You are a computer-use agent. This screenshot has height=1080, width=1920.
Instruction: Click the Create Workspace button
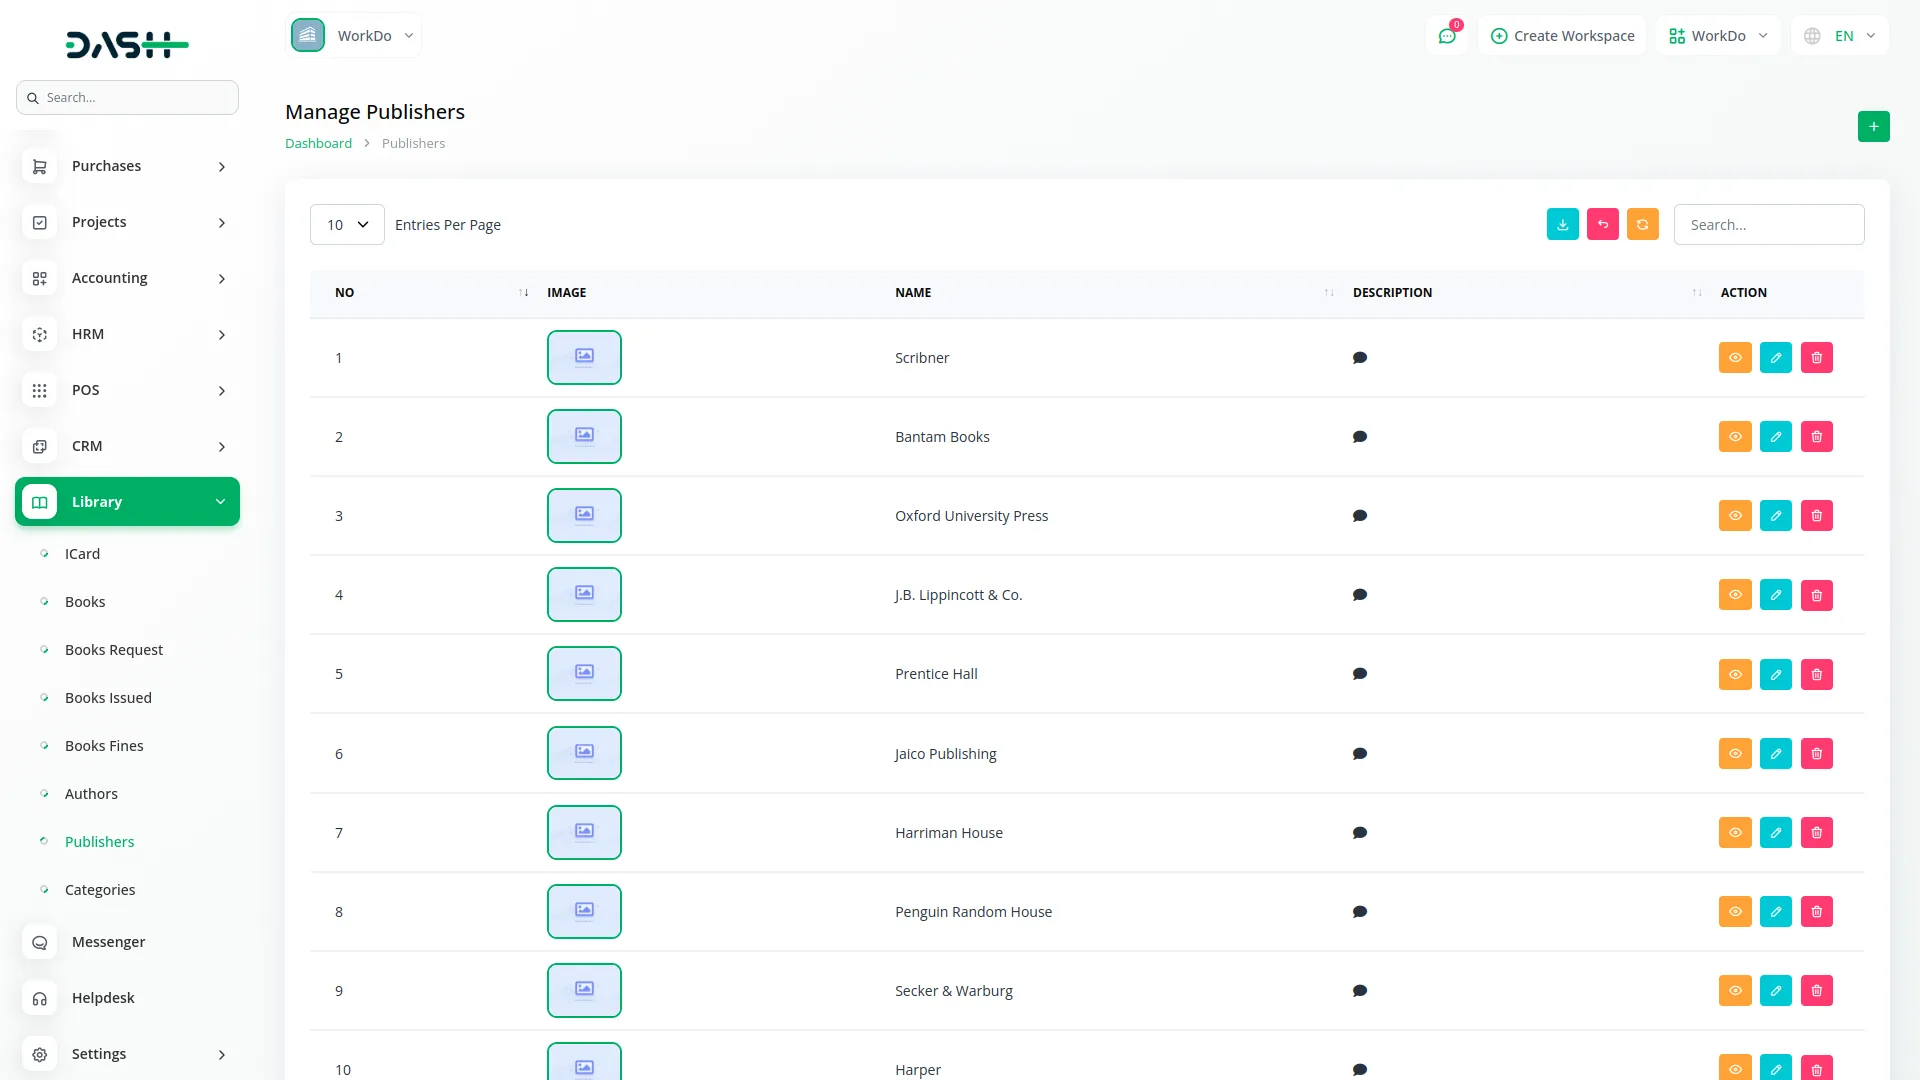pyautogui.click(x=1562, y=36)
